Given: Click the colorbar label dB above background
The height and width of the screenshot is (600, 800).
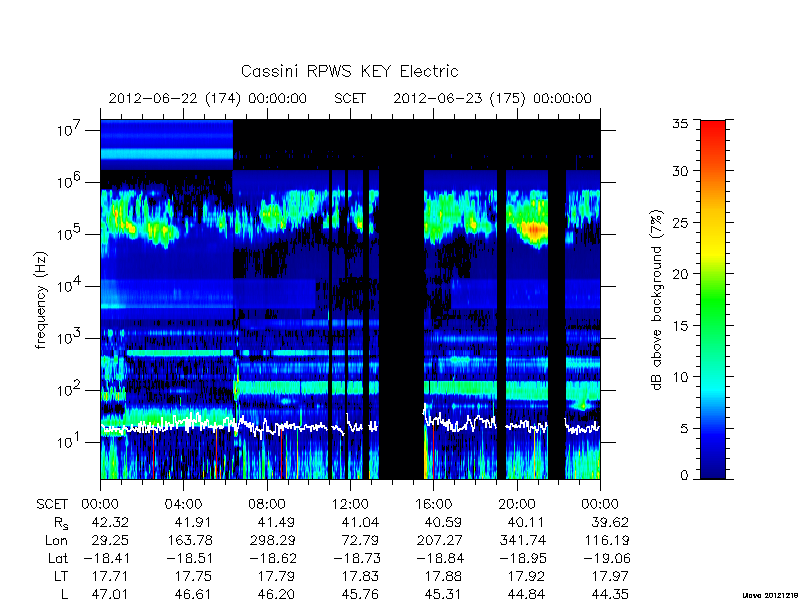Looking at the screenshot, I should [x=657, y=300].
